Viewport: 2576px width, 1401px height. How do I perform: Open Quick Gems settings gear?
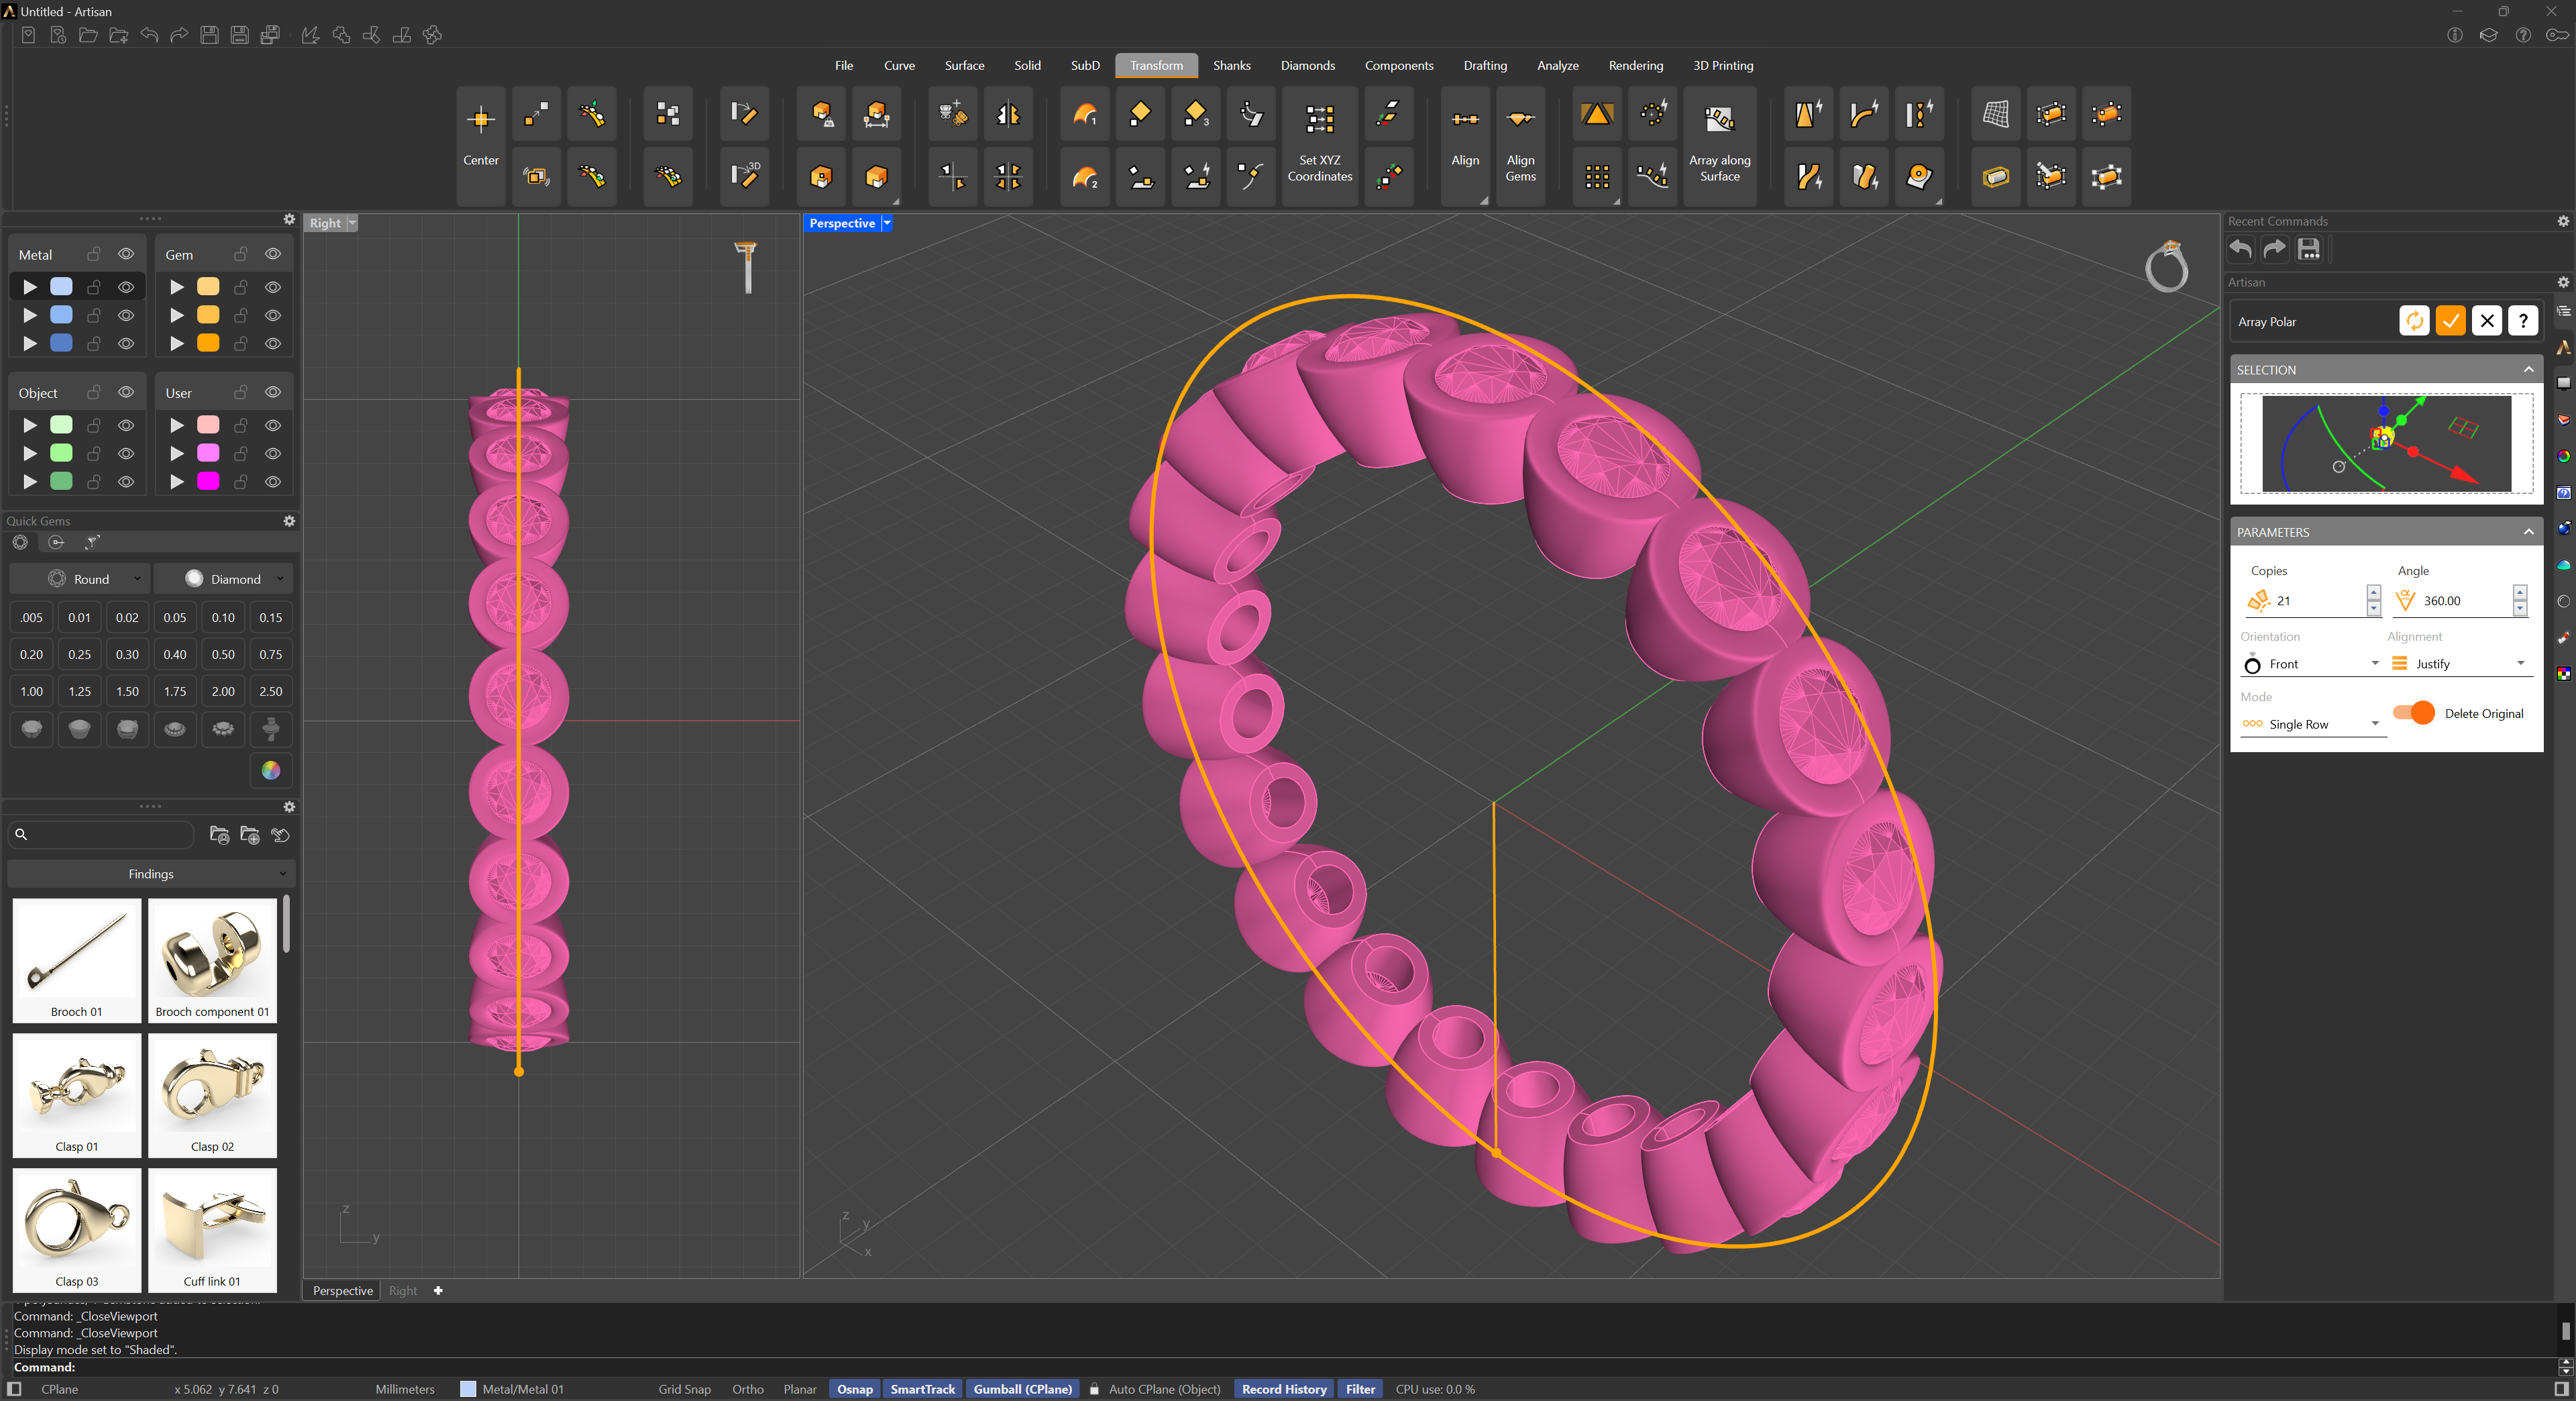pos(289,521)
